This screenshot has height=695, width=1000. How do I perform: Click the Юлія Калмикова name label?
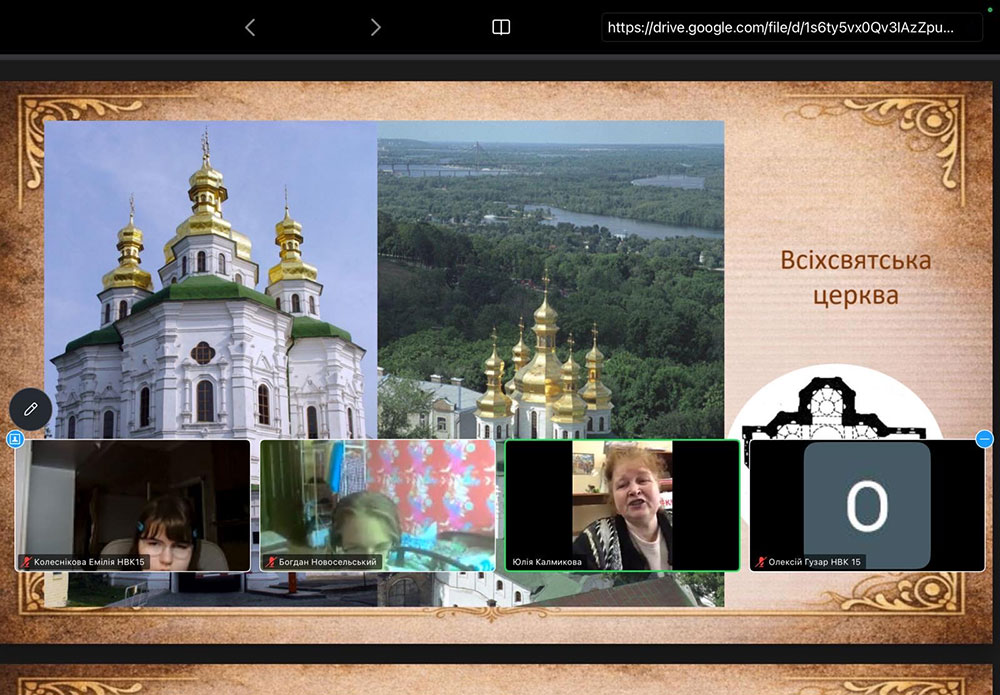tap(547, 562)
